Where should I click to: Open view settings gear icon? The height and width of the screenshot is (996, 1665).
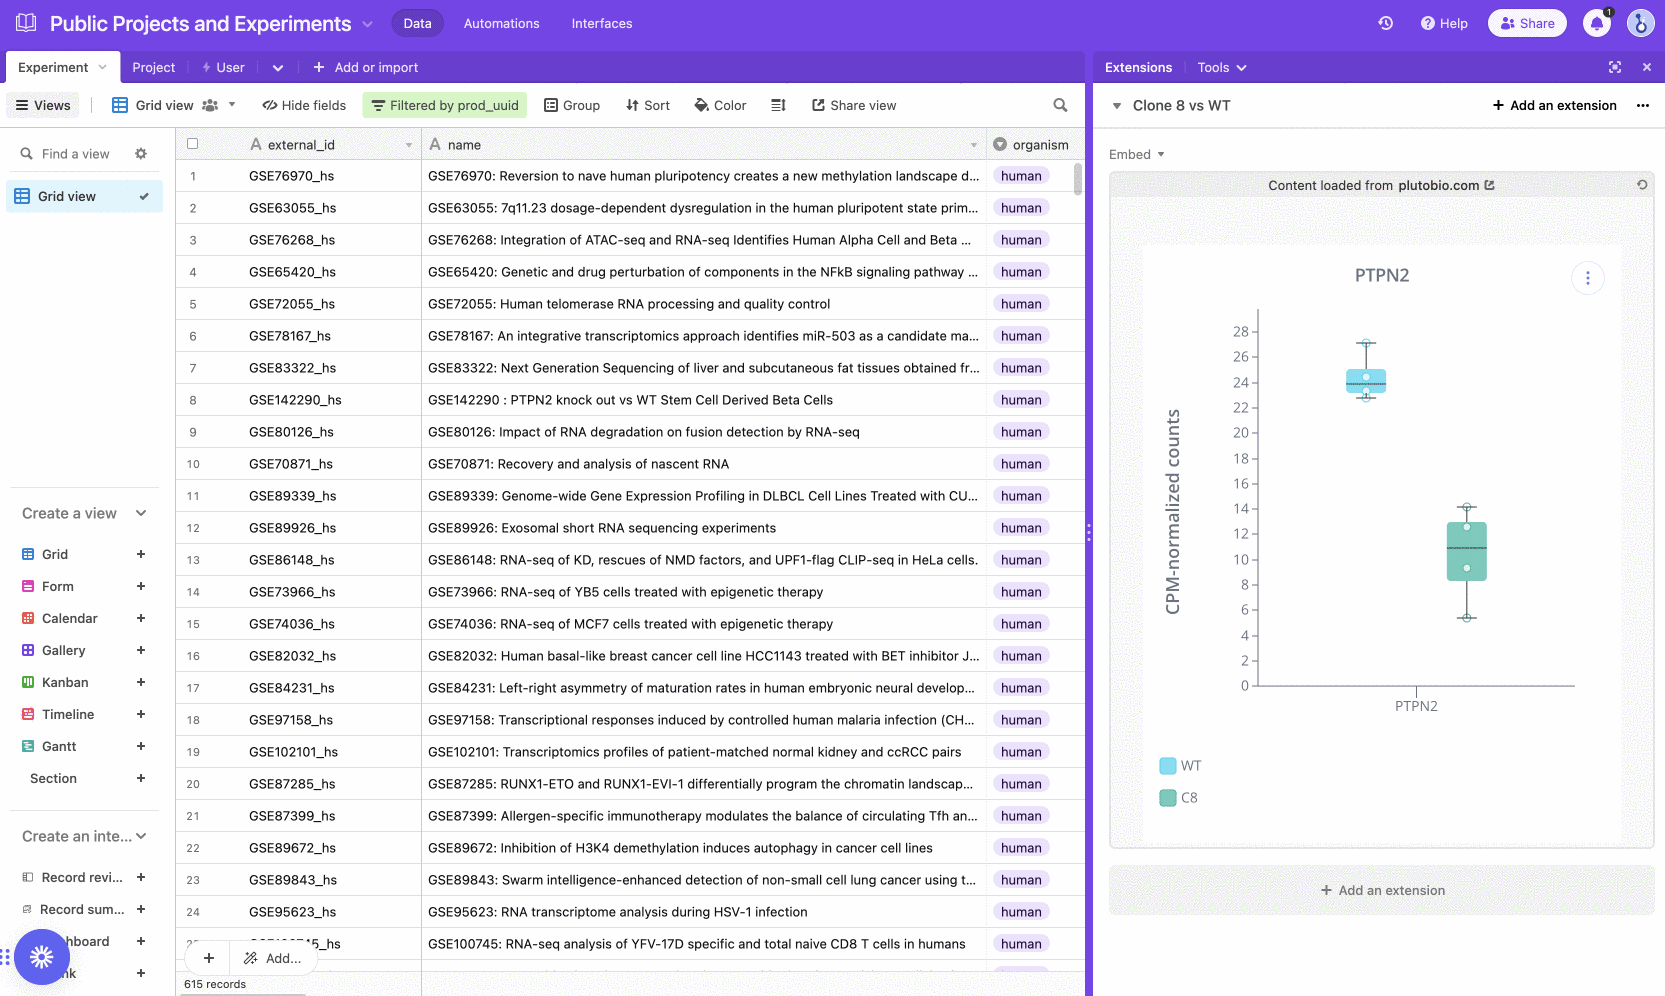pos(141,154)
